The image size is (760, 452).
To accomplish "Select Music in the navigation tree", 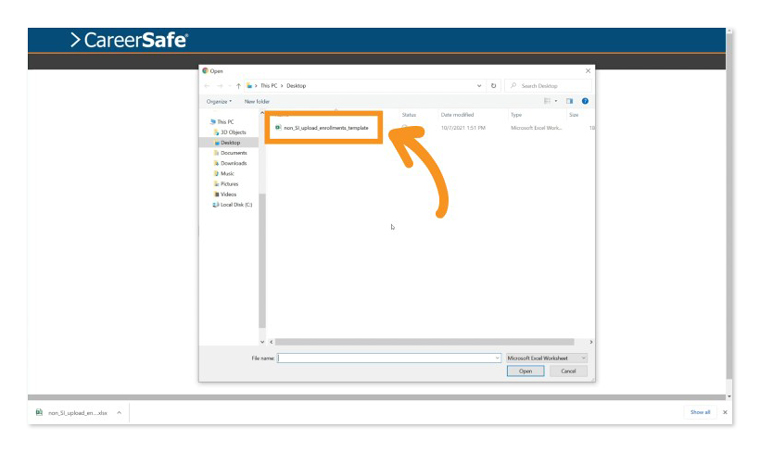I will tap(224, 173).
